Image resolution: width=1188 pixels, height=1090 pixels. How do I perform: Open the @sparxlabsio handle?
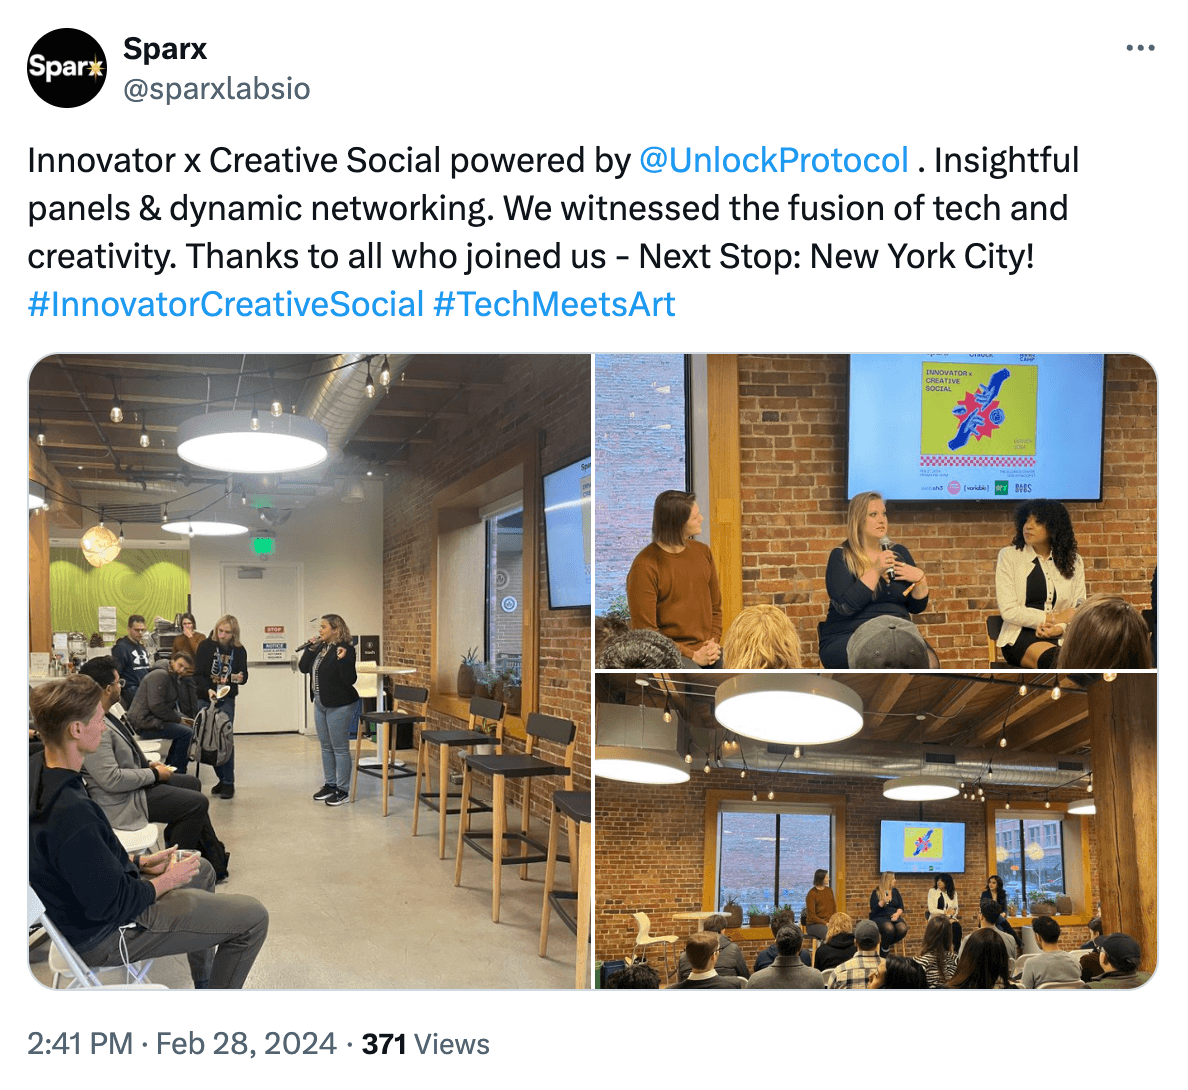(x=217, y=89)
